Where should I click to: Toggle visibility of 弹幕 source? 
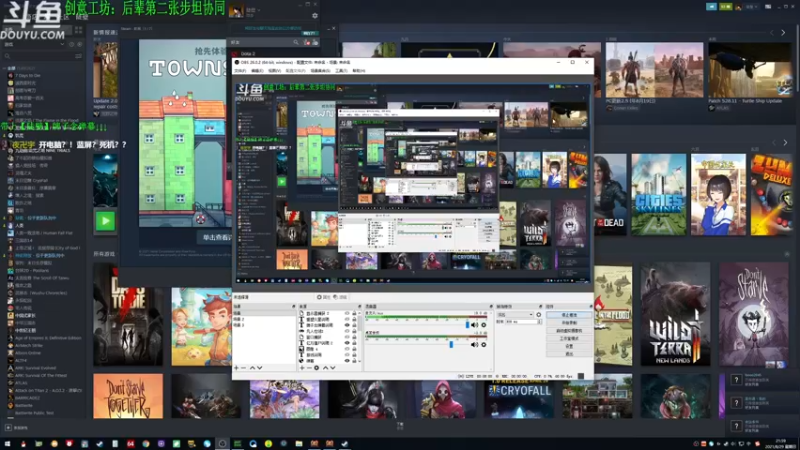tap(347, 360)
